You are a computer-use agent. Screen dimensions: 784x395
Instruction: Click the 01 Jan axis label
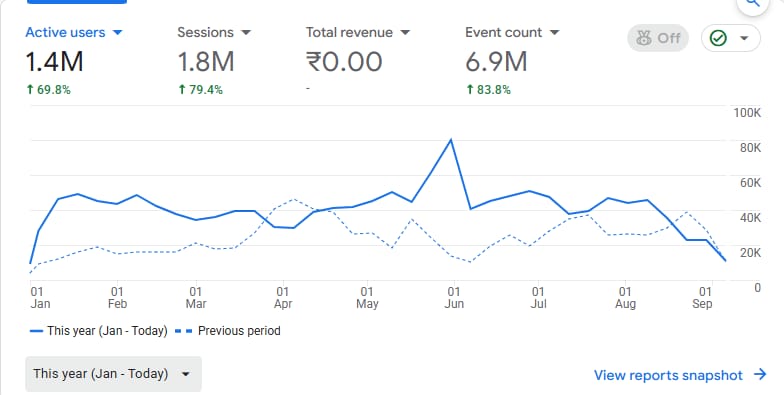tap(40, 298)
